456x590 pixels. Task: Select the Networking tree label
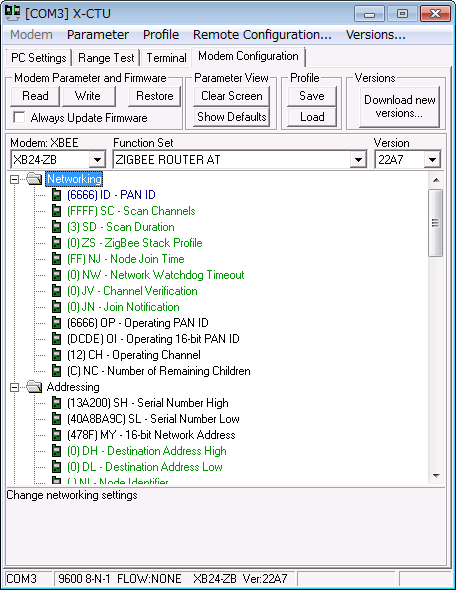tap(74, 179)
